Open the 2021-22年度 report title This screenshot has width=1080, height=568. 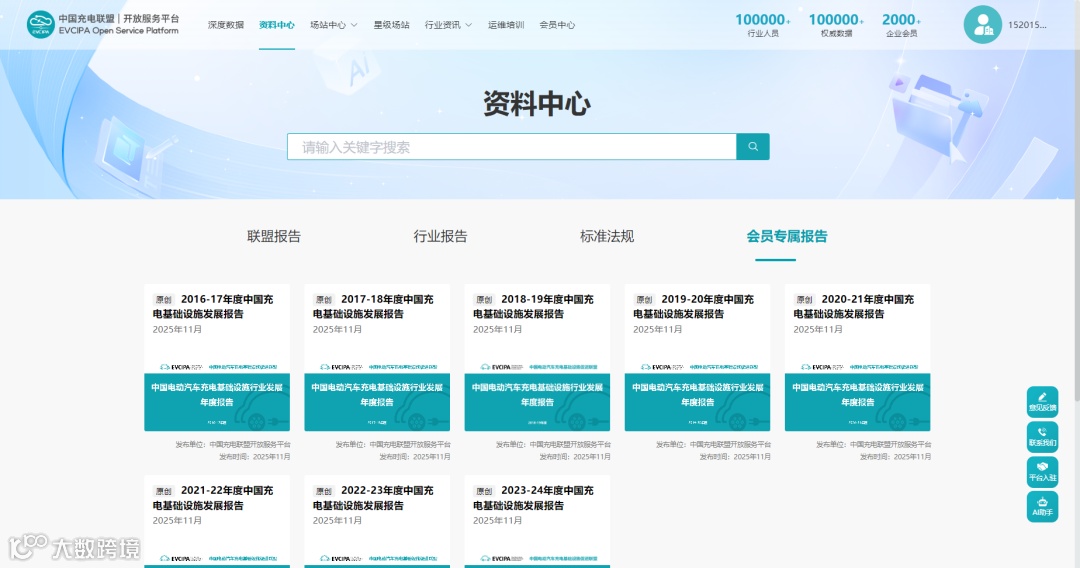click(213, 498)
